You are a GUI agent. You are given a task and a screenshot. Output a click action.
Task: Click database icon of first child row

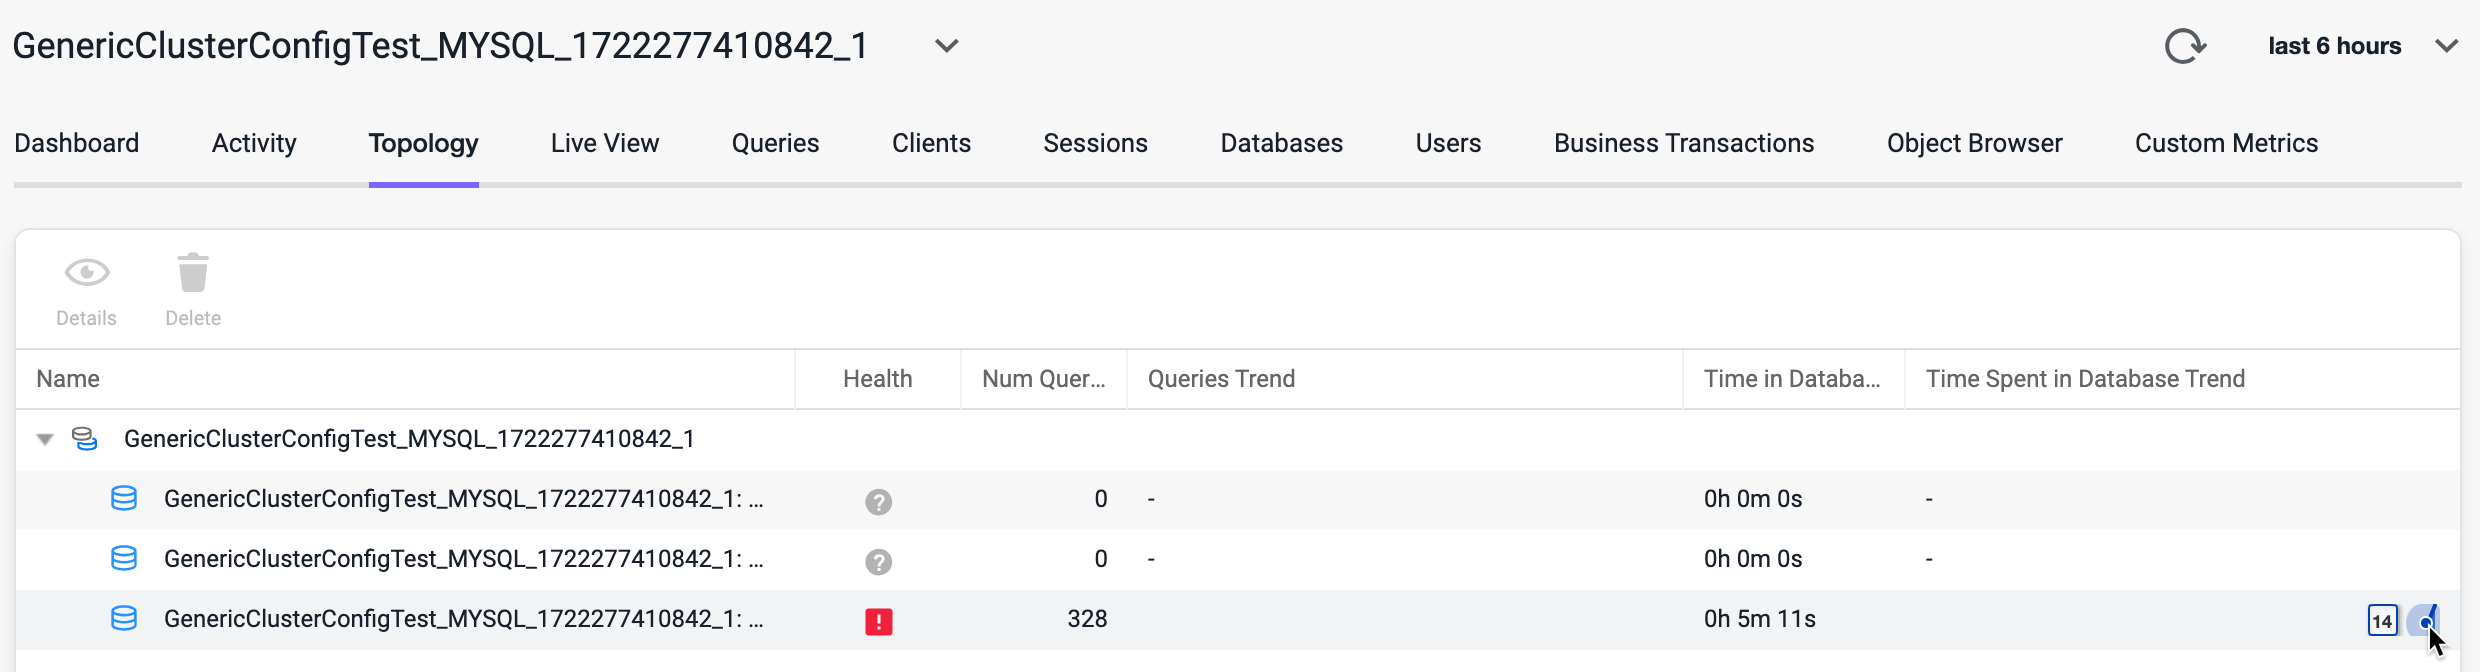(124, 498)
